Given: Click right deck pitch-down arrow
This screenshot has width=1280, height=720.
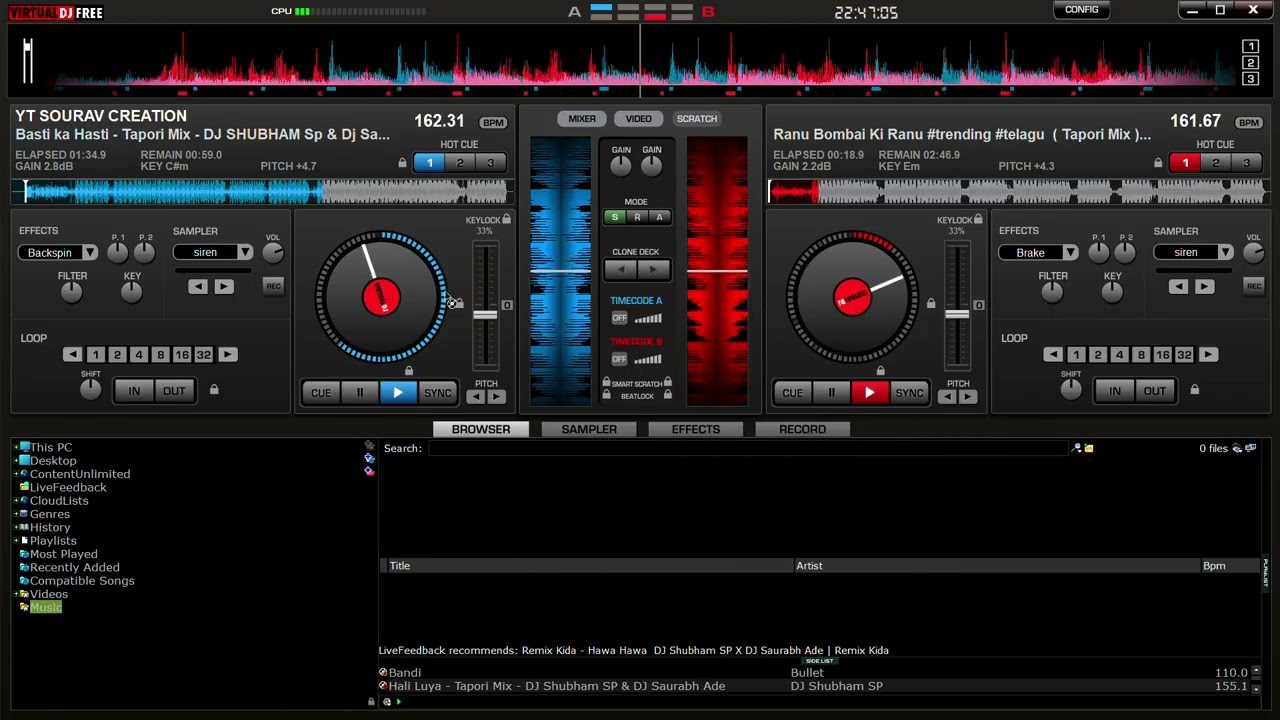Looking at the screenshot, I should (948, 397).
